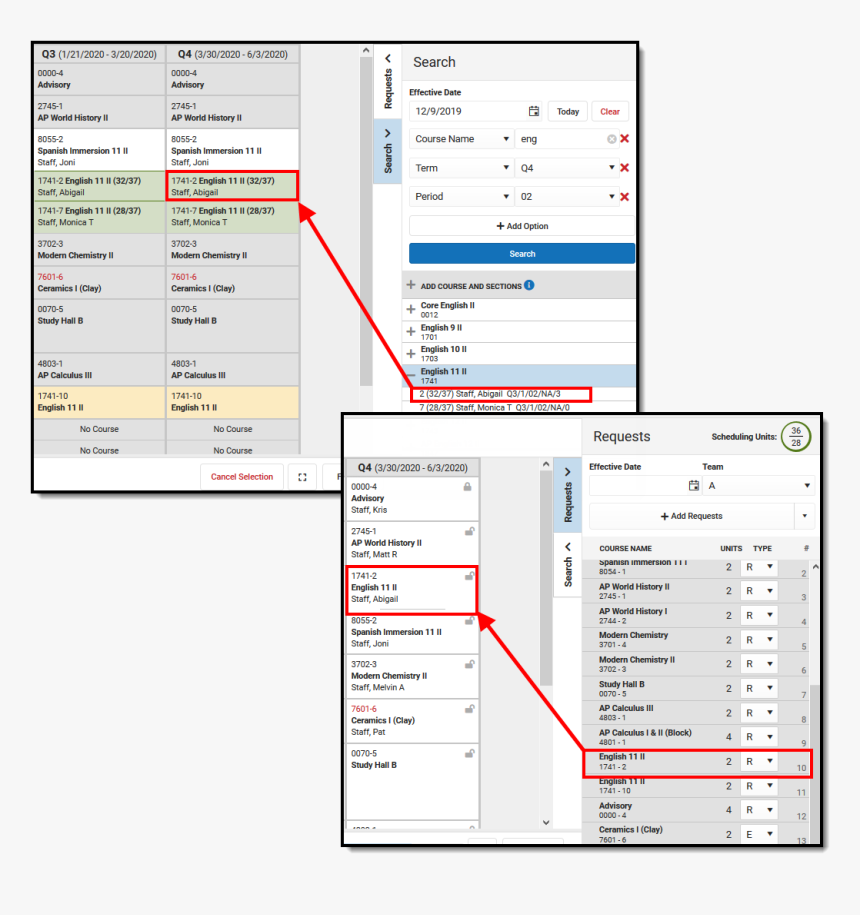This screenshot has height=915, width=860.
Task: Click Add Requests button
Action: point(692,516)
